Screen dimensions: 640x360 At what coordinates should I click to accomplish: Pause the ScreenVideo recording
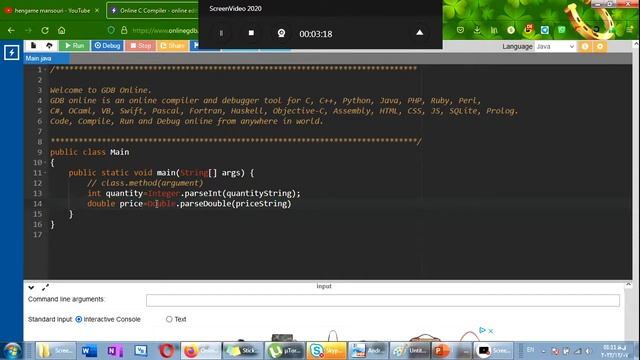click(x=221, y=33)
